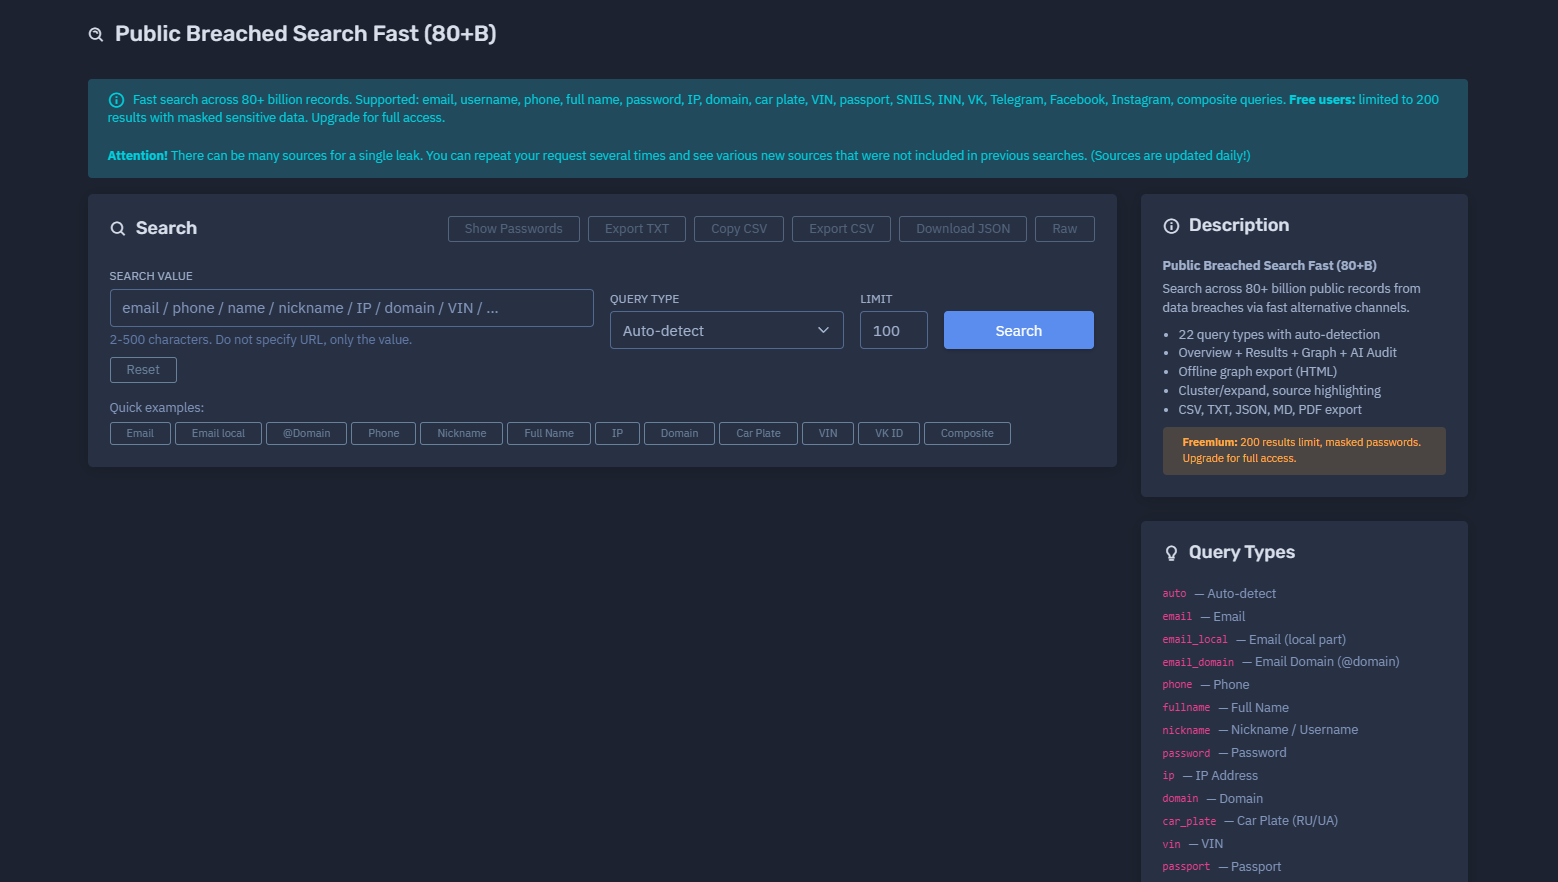The image size is (1558, 882).
Task: Click the search icon in Search panel header
Action: tap(118, 228)
